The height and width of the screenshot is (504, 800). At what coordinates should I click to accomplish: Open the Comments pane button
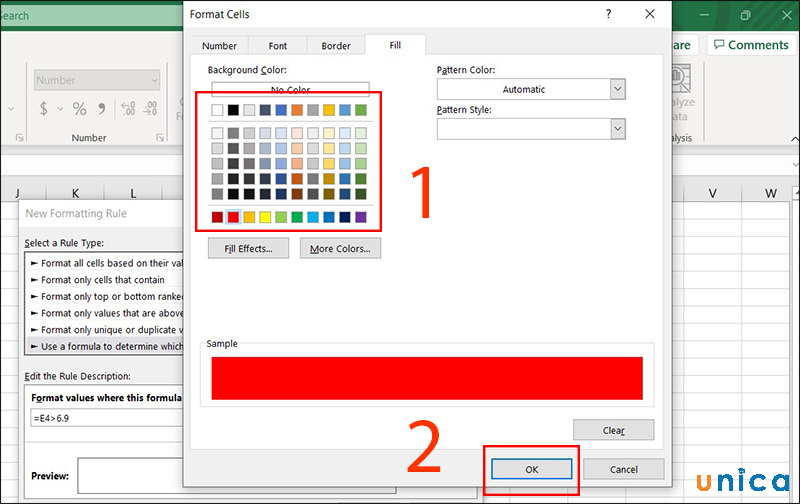click(x=750, y=45)
